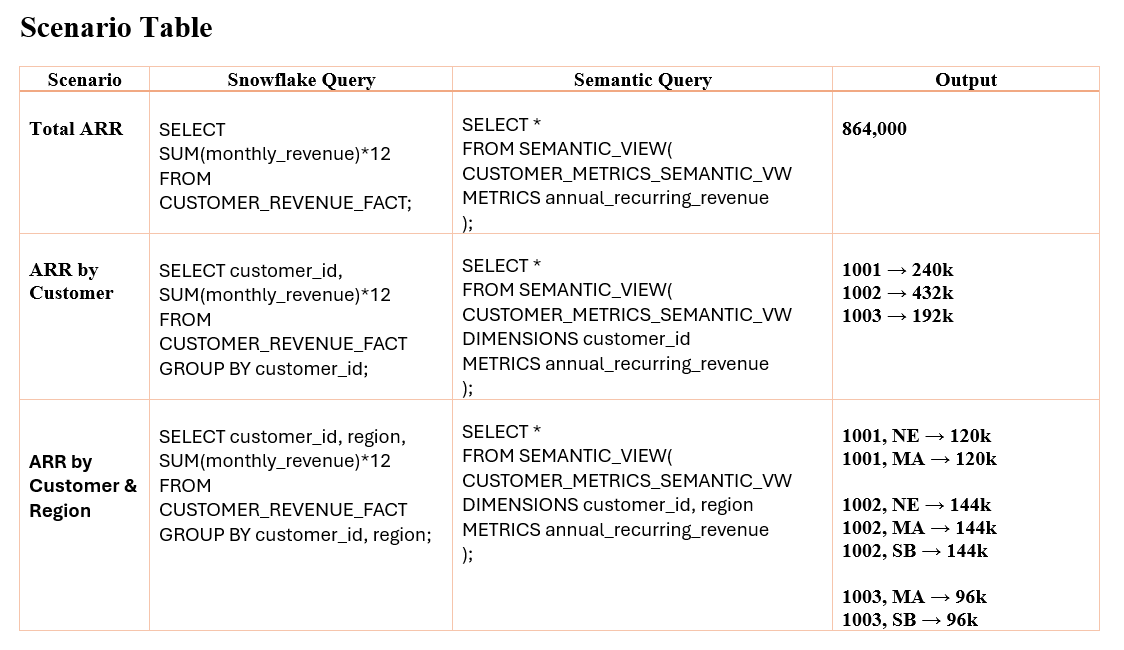
Task: Click the "1001, NE → 120k" result
Action: (x=916, y=436)
